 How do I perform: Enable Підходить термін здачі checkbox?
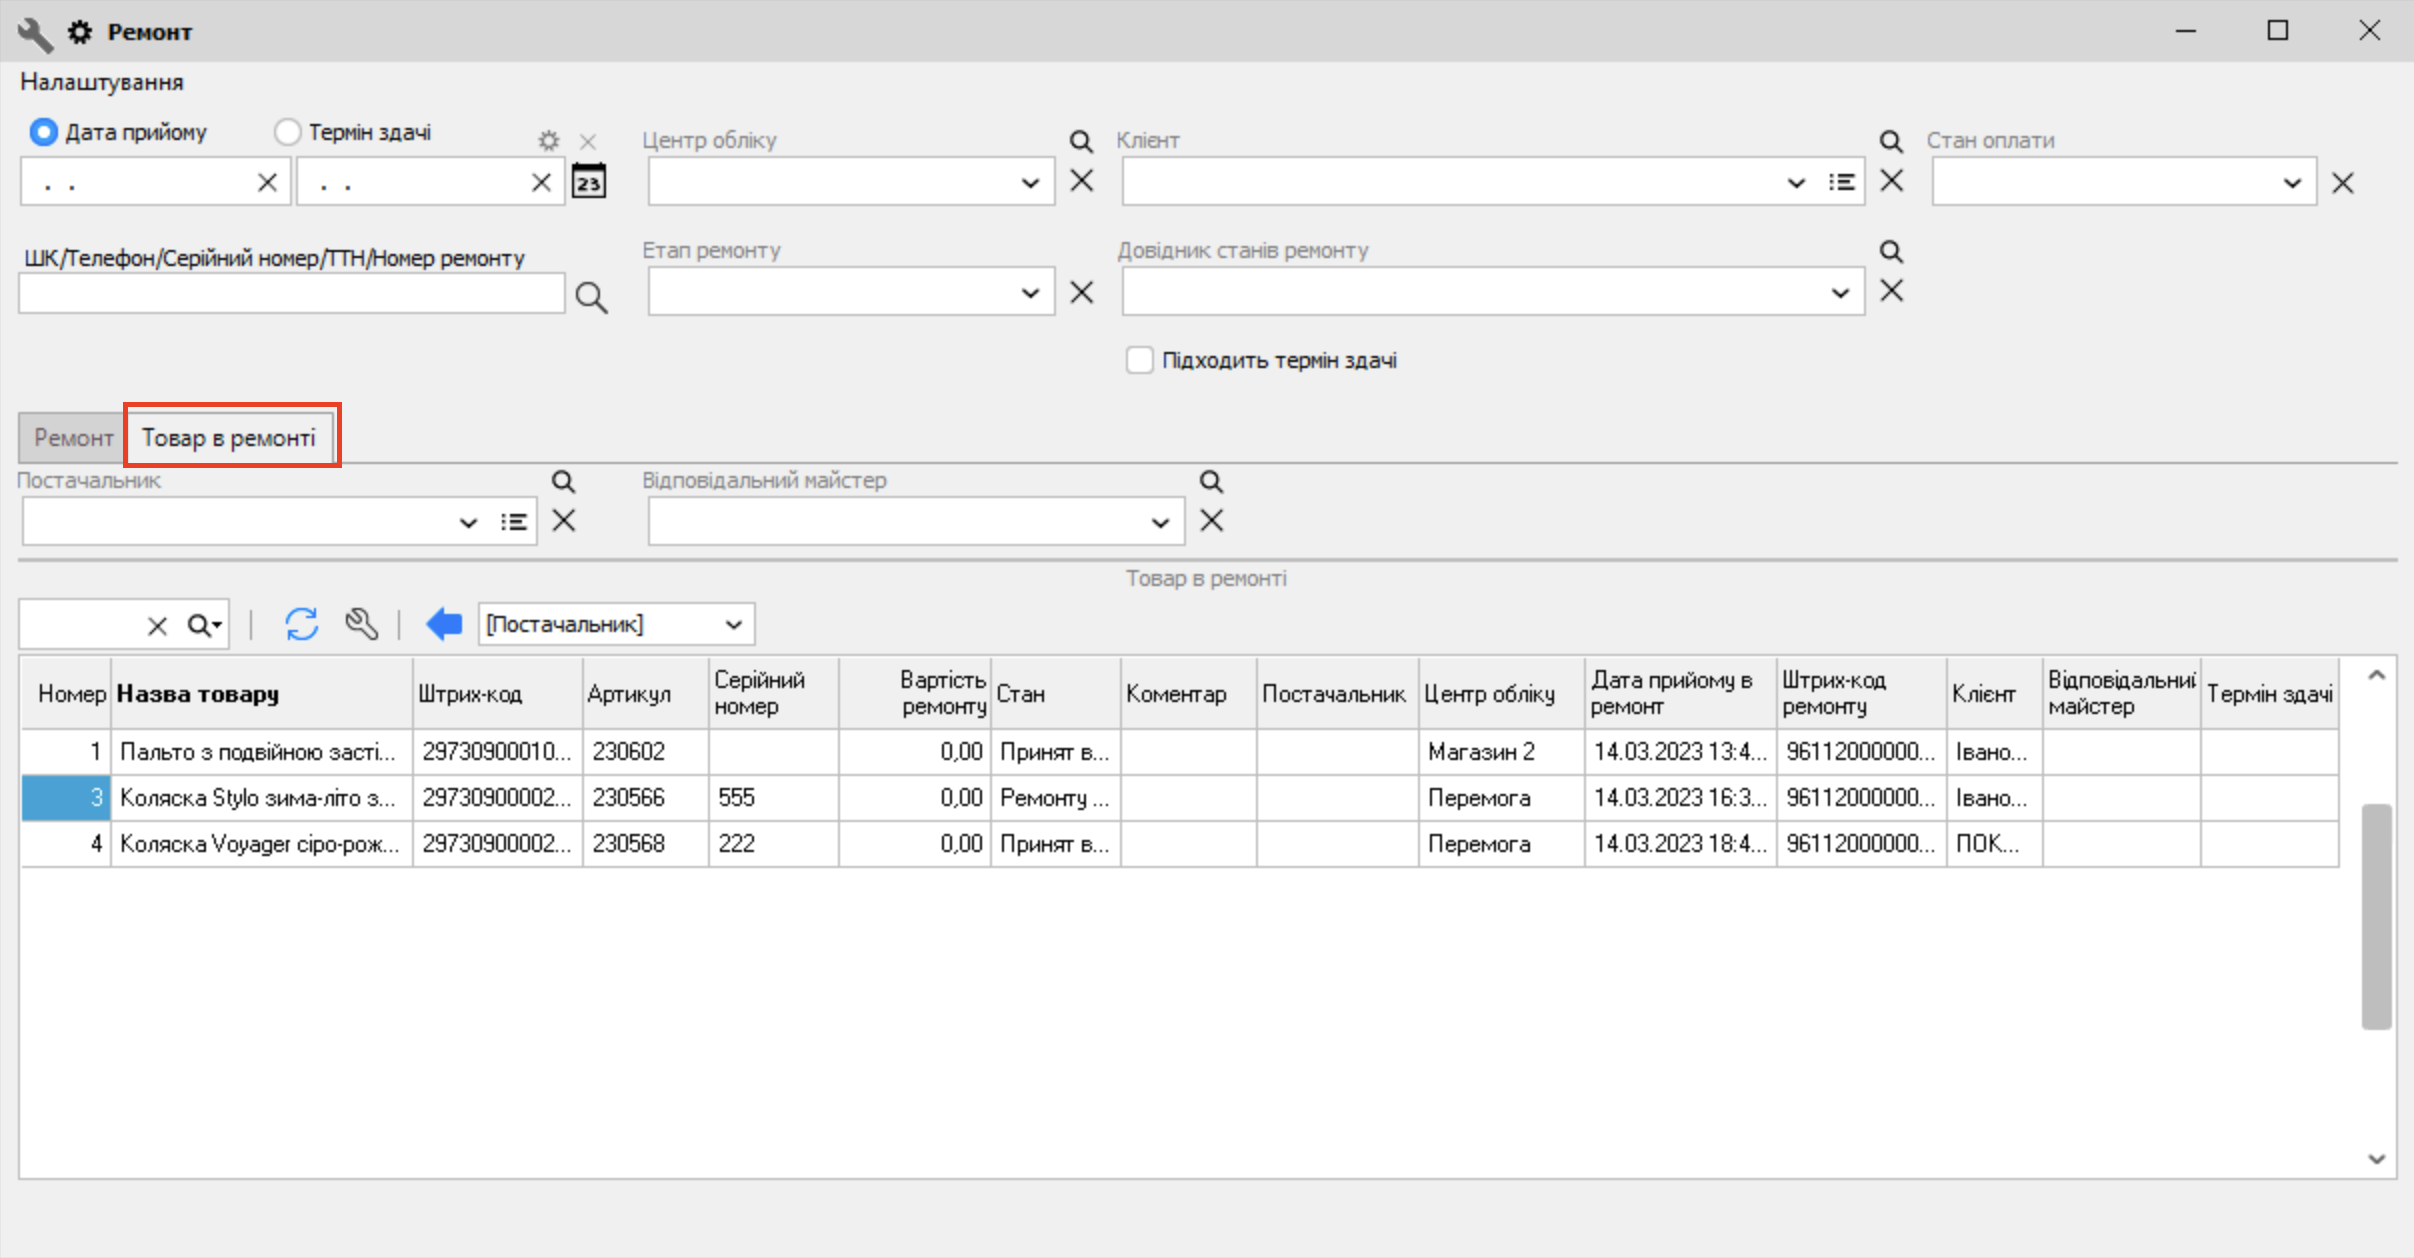(x=1139, y=360)
